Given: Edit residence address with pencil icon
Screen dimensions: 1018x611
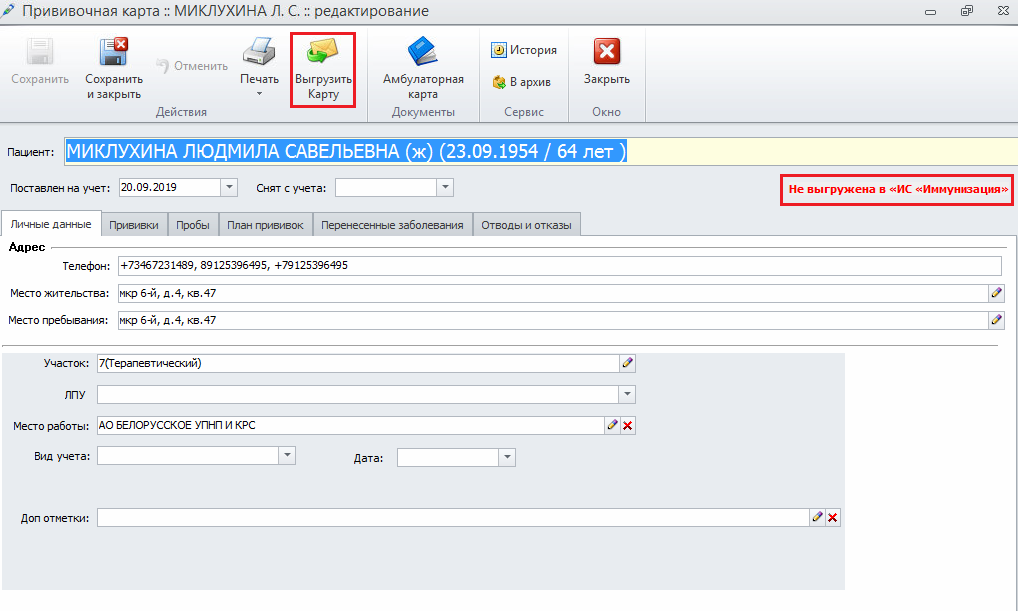Looking at the screenshot, I should coord(996,293).
